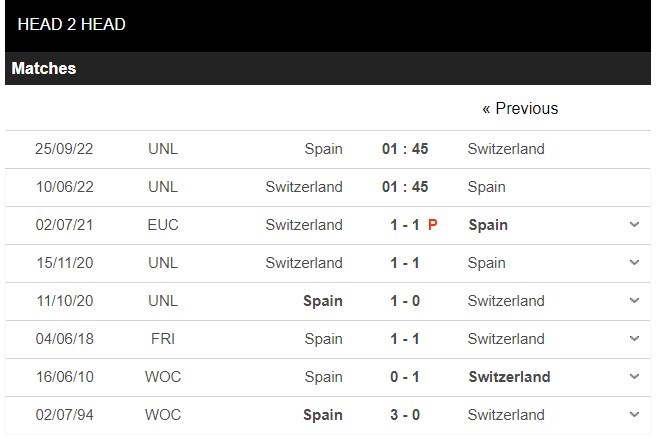The image size is (665, 443).
Task: Open the Spain 1 - 0 score on 11/10/20
Action: click(405, 301)
